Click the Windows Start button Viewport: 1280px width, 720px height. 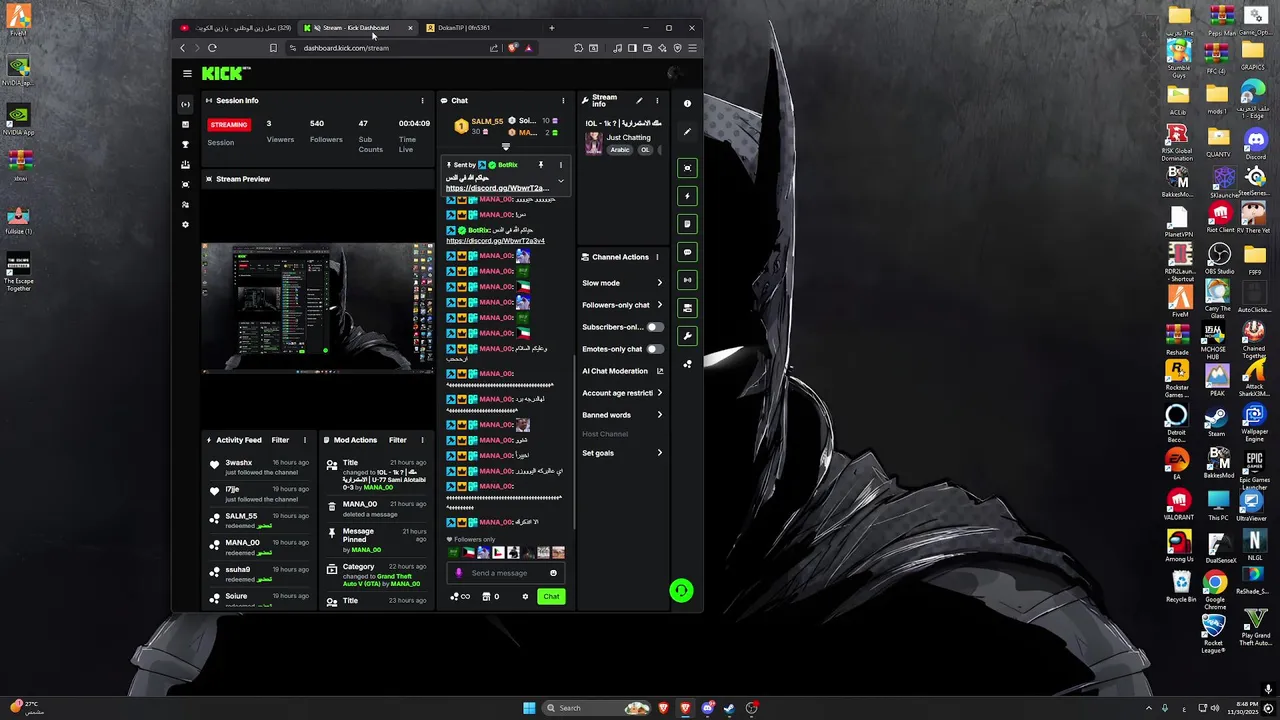pyautogui.click(x=529, y=708)
